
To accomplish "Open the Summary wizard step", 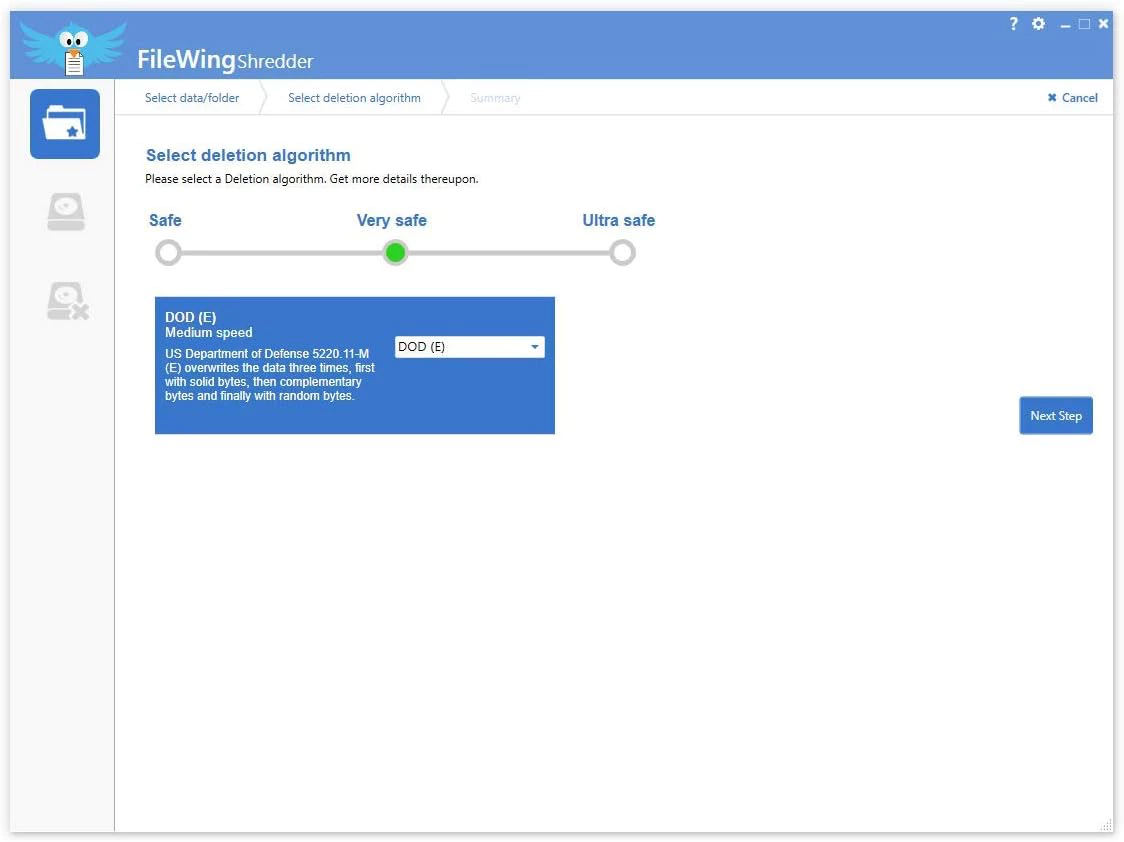I will [x=495, y=97].
